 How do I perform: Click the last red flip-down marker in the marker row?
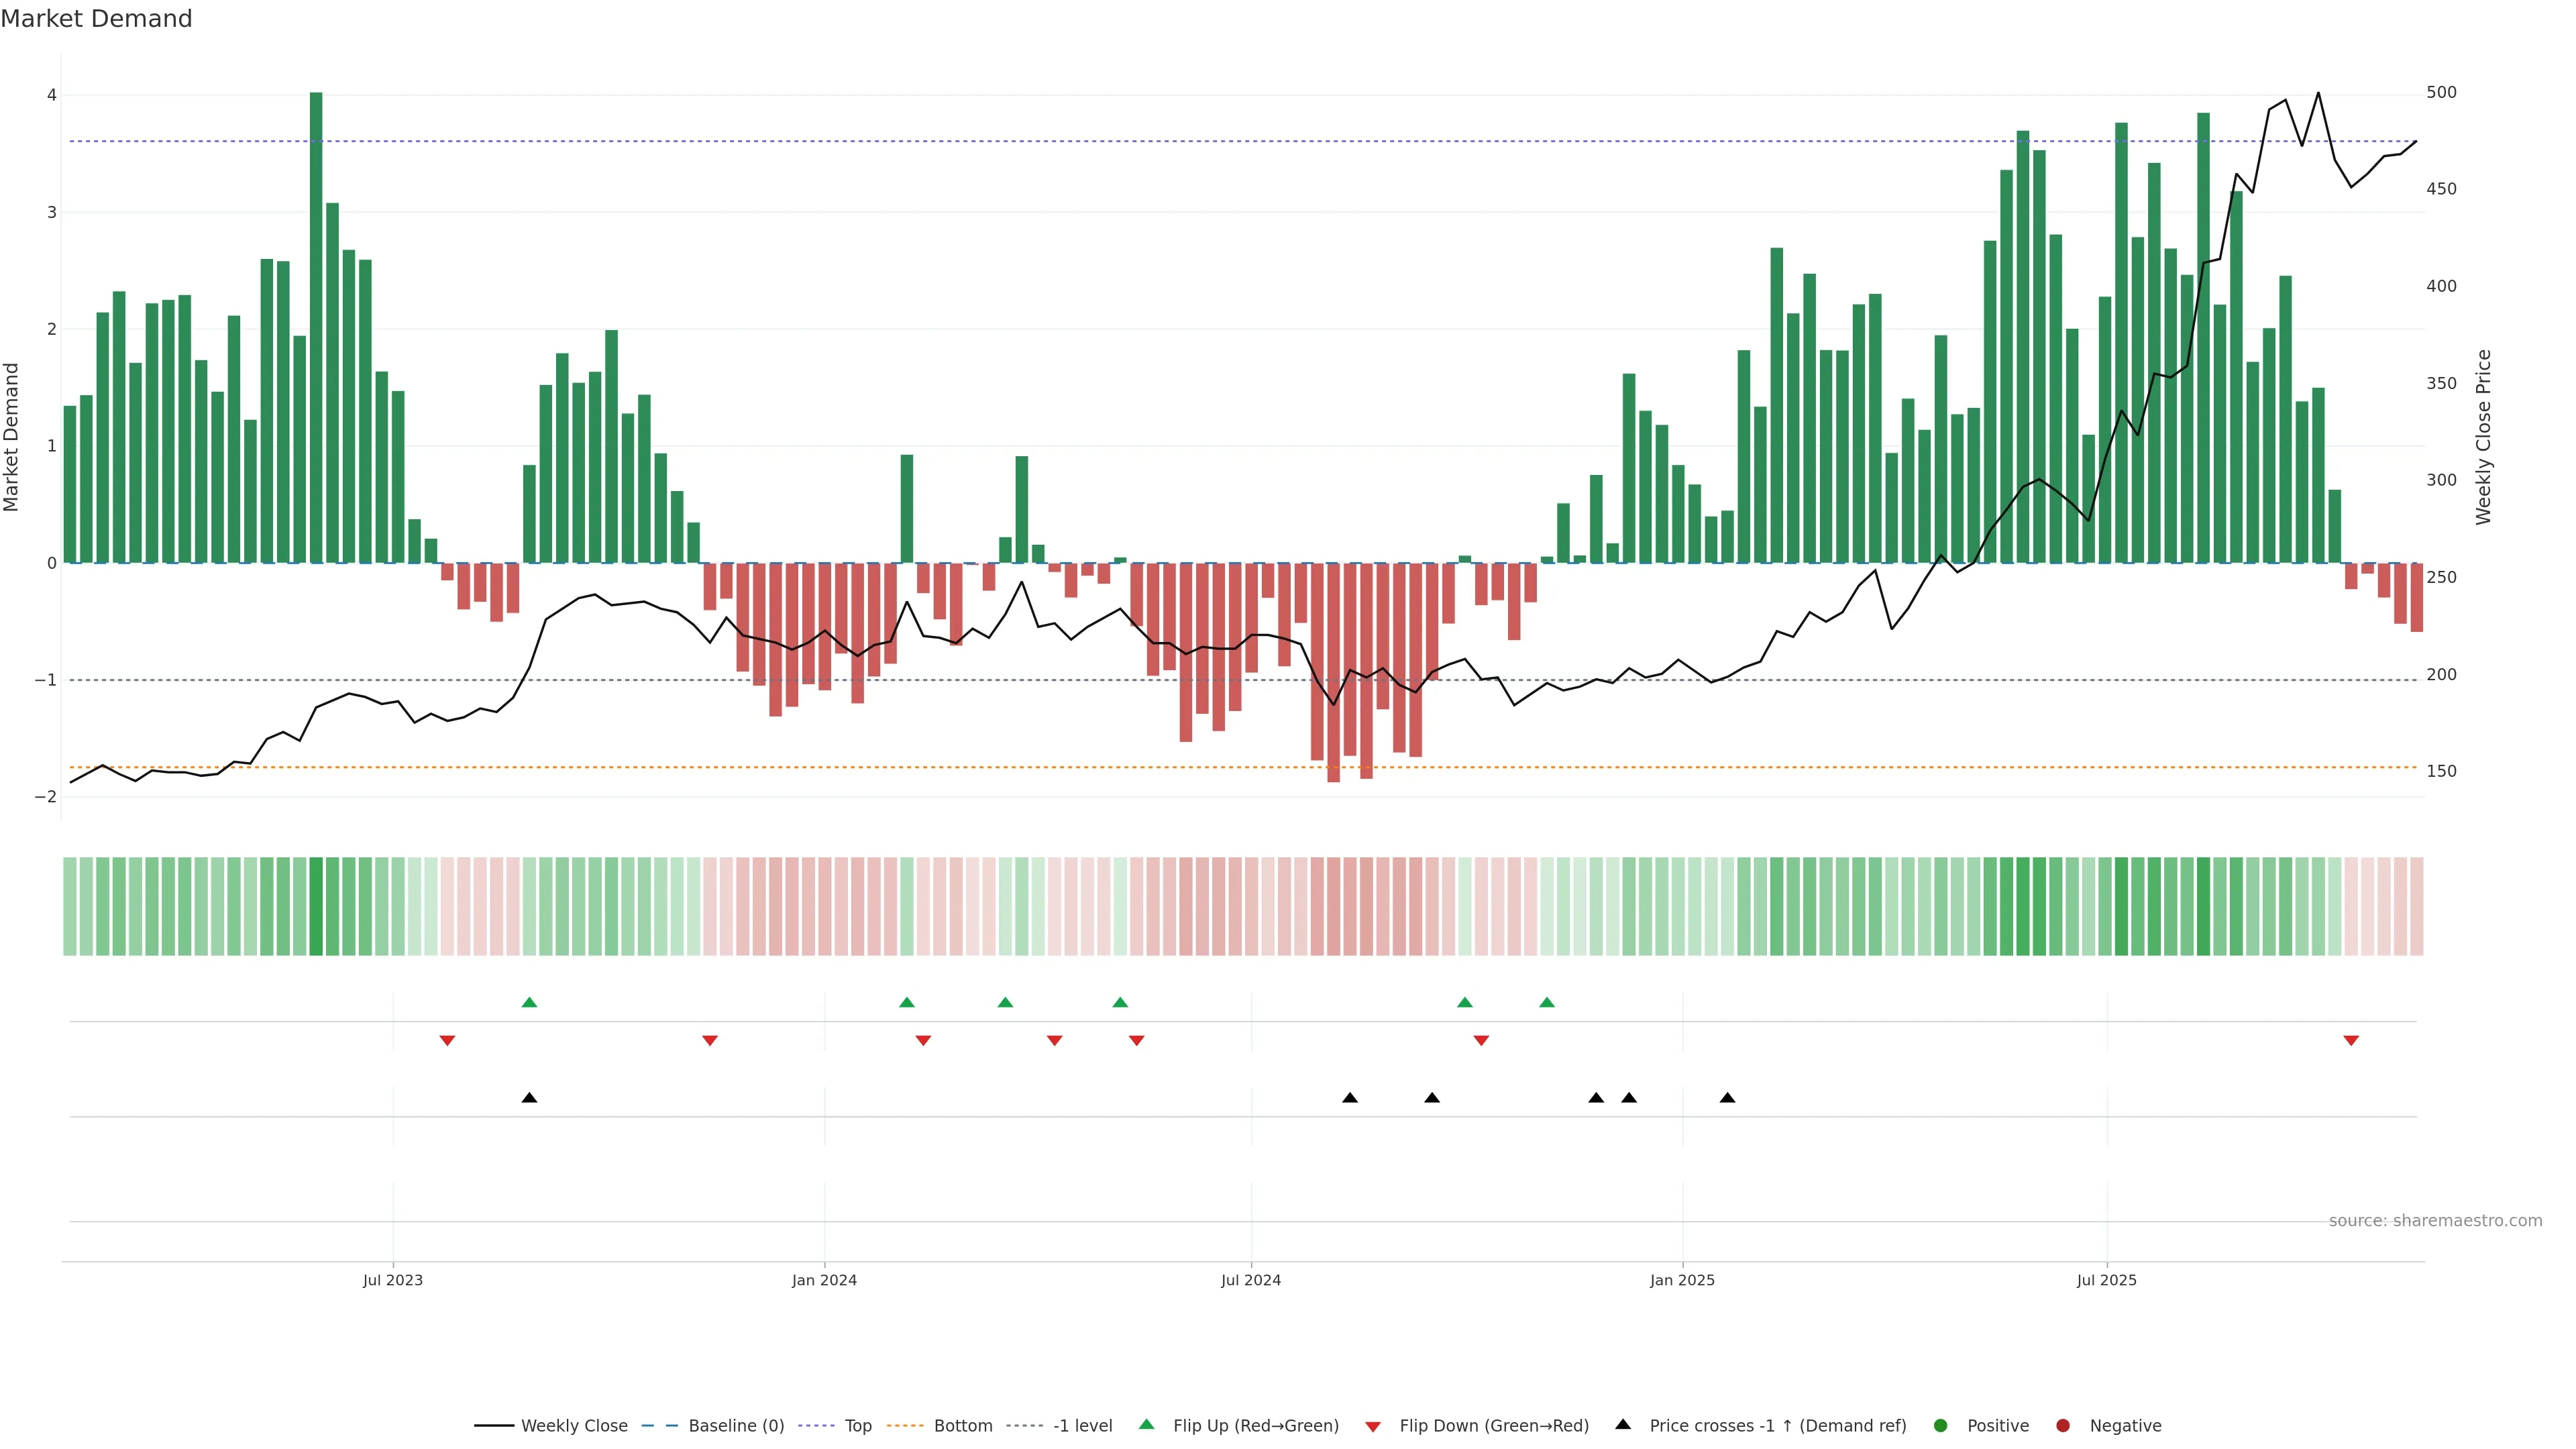[2350, 1040]
